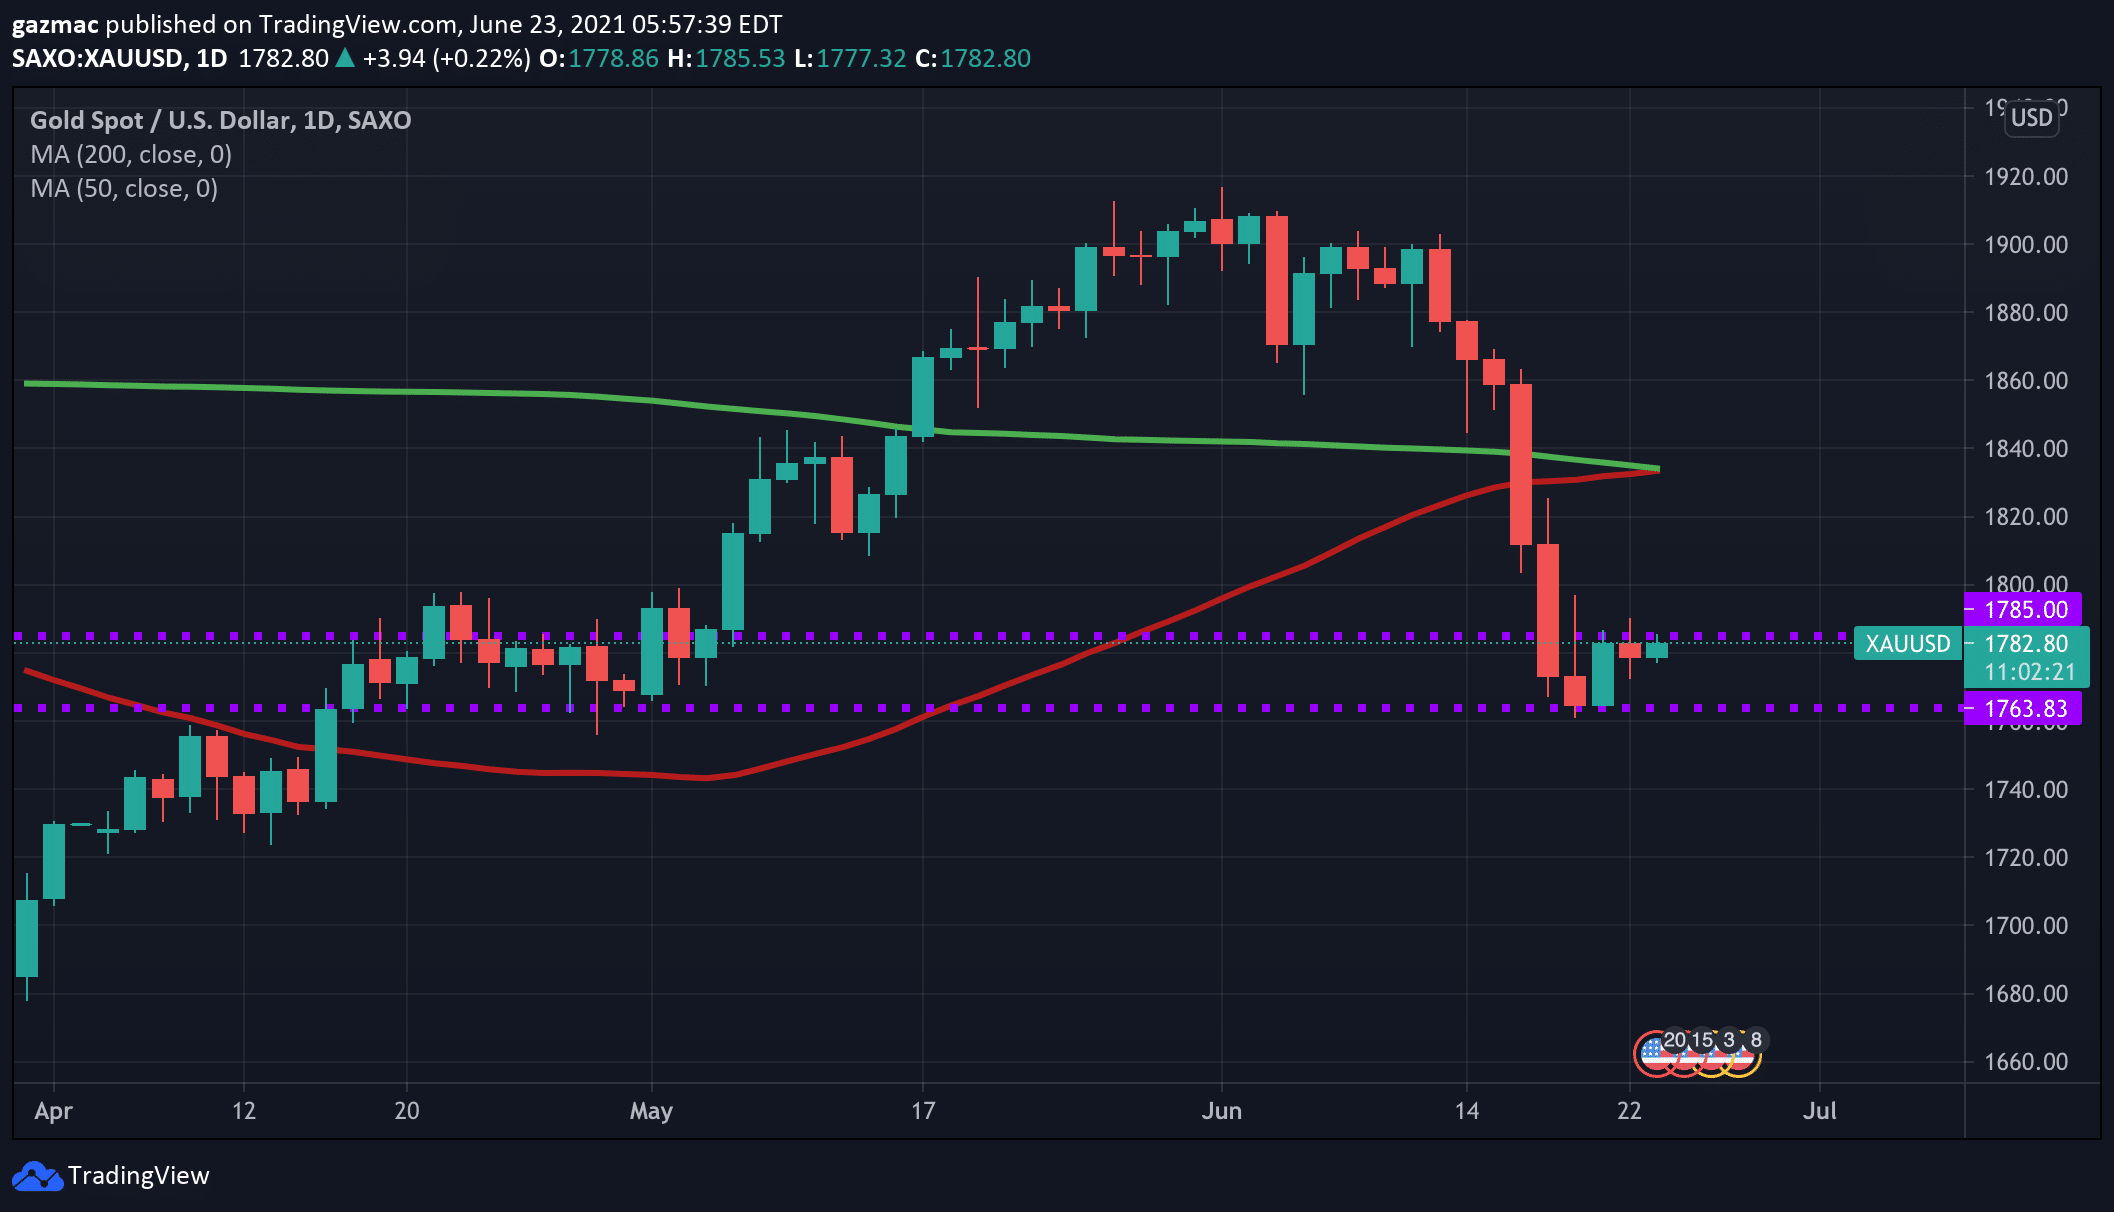Select the MA (200, close, 0) indicator label
The image size is (2114, 1212).
click(x=131, y=155)
